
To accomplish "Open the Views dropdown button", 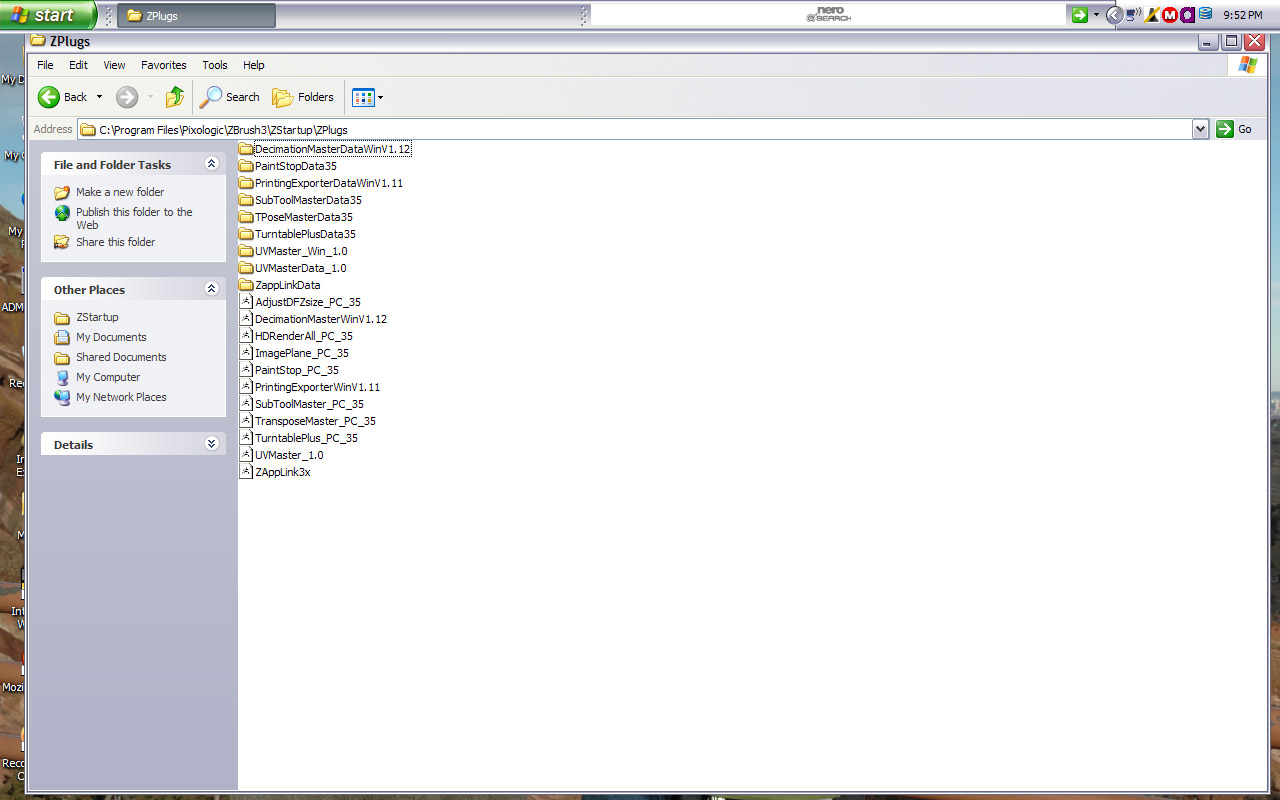I will point(368,97).
